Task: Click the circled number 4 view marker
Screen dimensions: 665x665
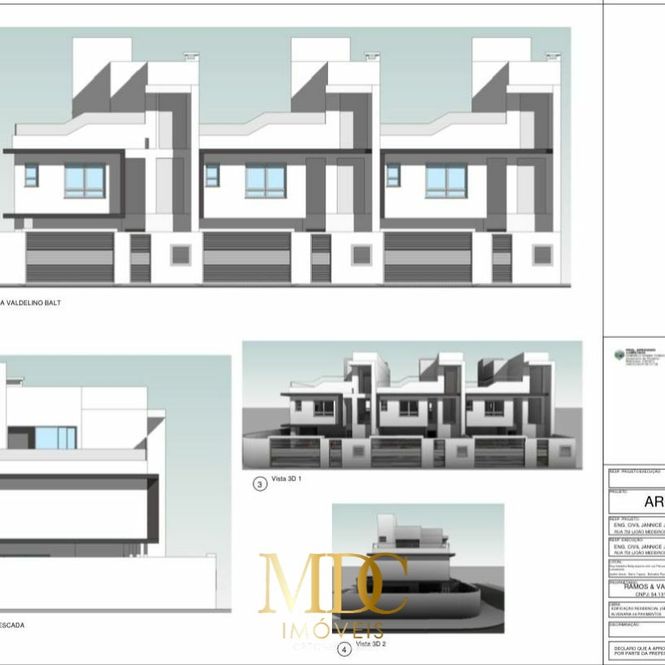Action: (344, 649)
